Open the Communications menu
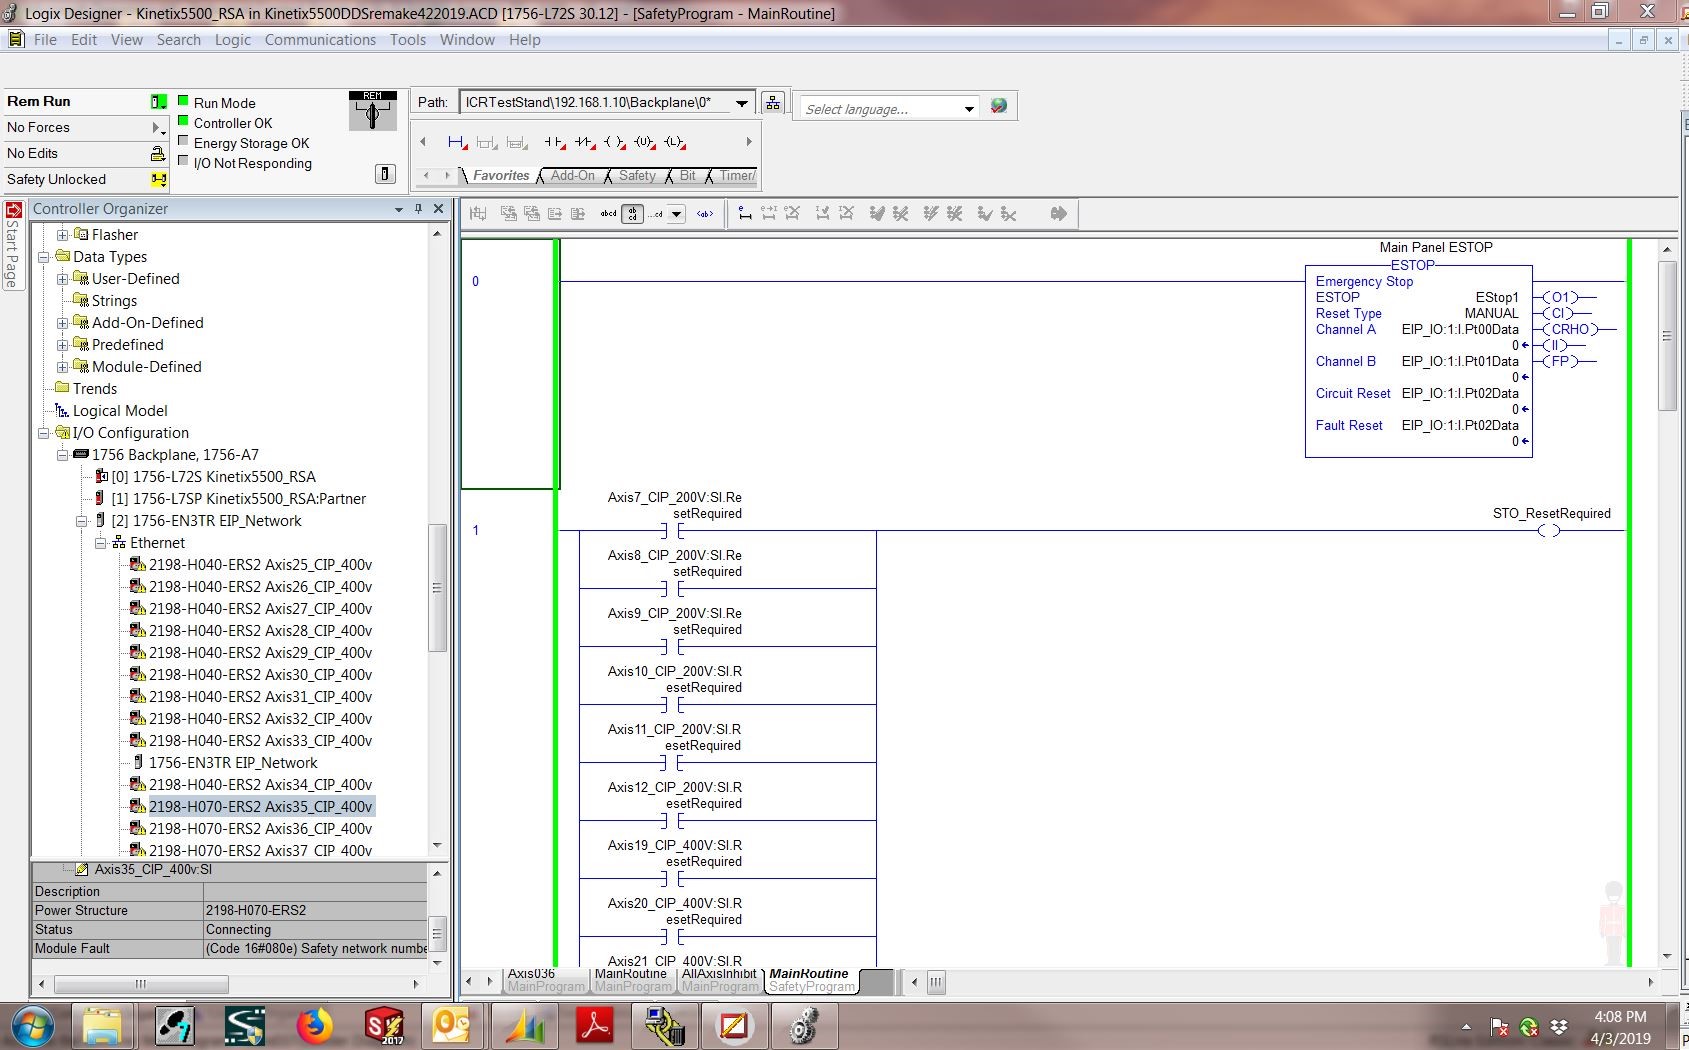 [320, 40]
